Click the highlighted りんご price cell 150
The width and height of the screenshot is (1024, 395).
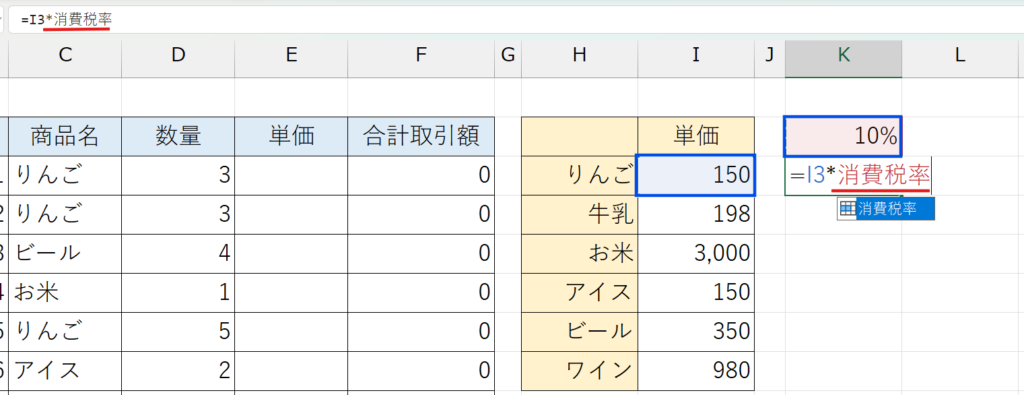click(x=696, y=176)
